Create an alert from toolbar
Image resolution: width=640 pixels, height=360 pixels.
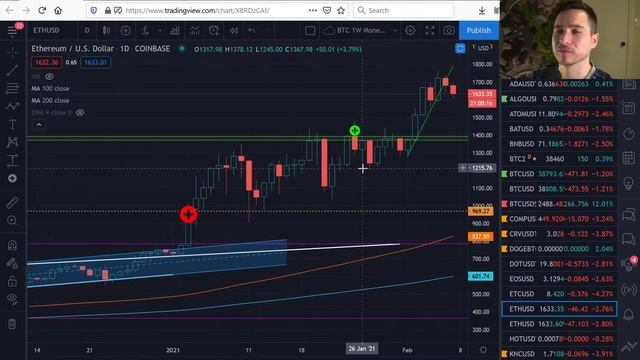click(x=214, y=31)
